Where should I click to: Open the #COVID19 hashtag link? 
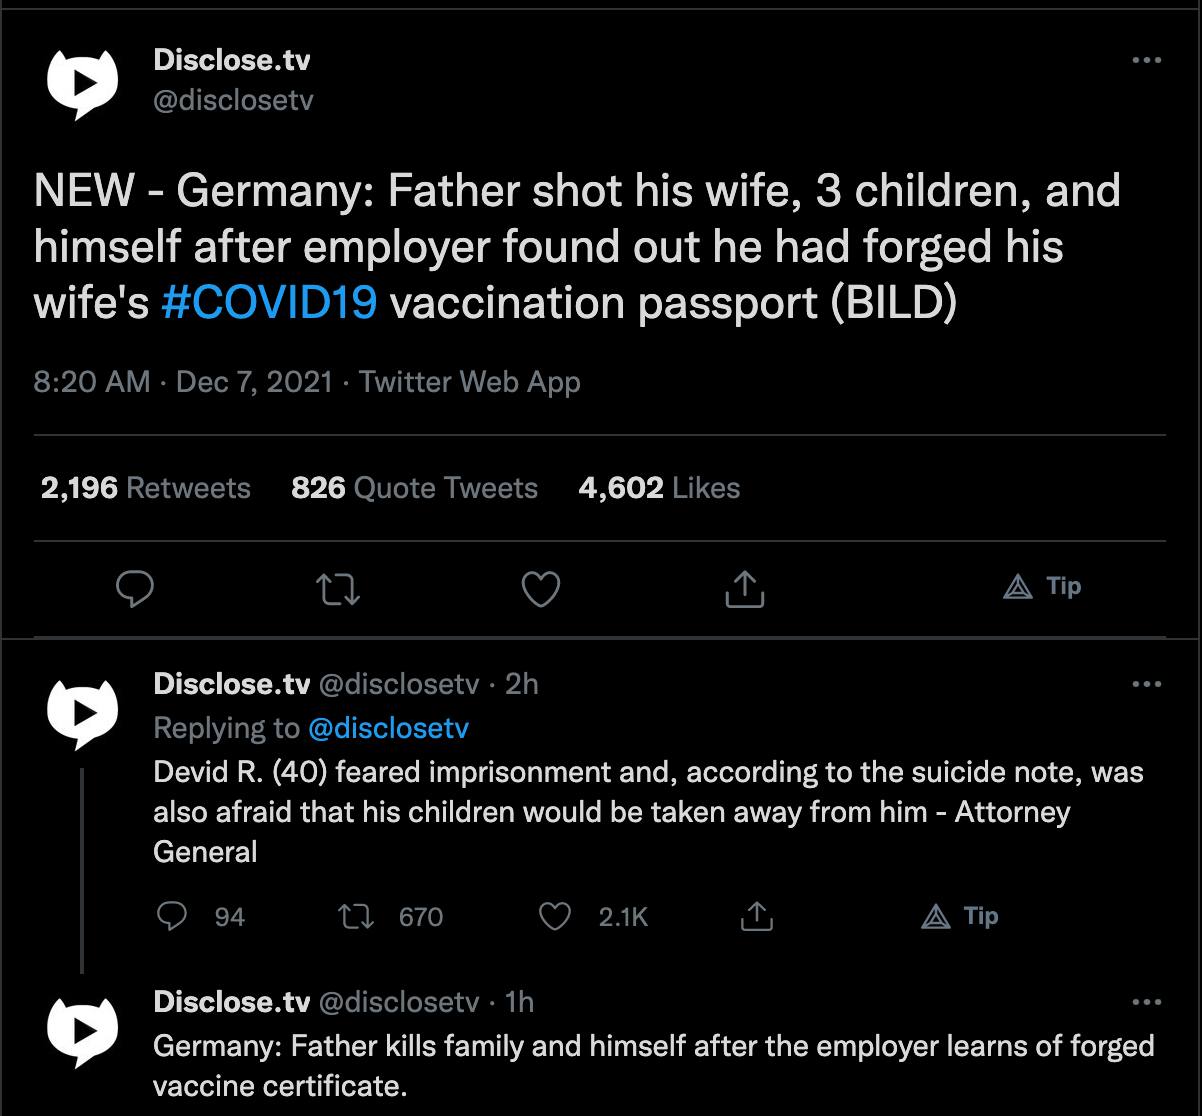click(x=268, y=304)
